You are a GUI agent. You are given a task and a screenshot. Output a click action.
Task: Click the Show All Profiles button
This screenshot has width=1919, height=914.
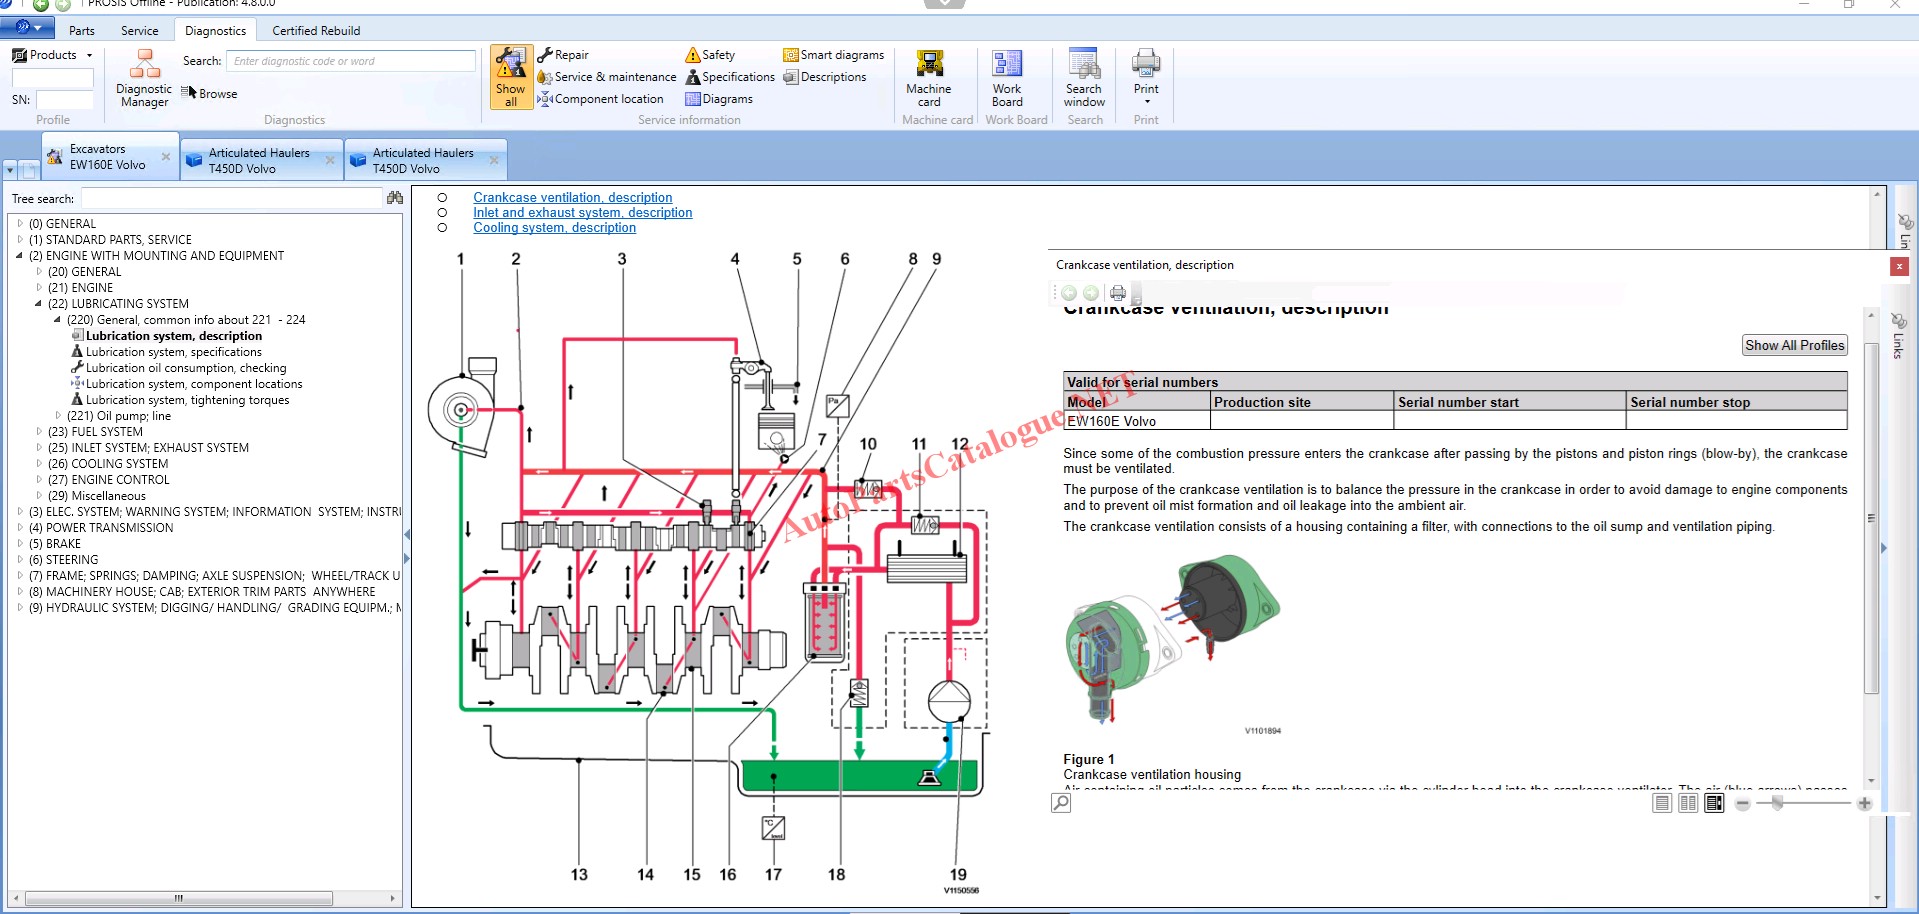[x=1794, y=345]
